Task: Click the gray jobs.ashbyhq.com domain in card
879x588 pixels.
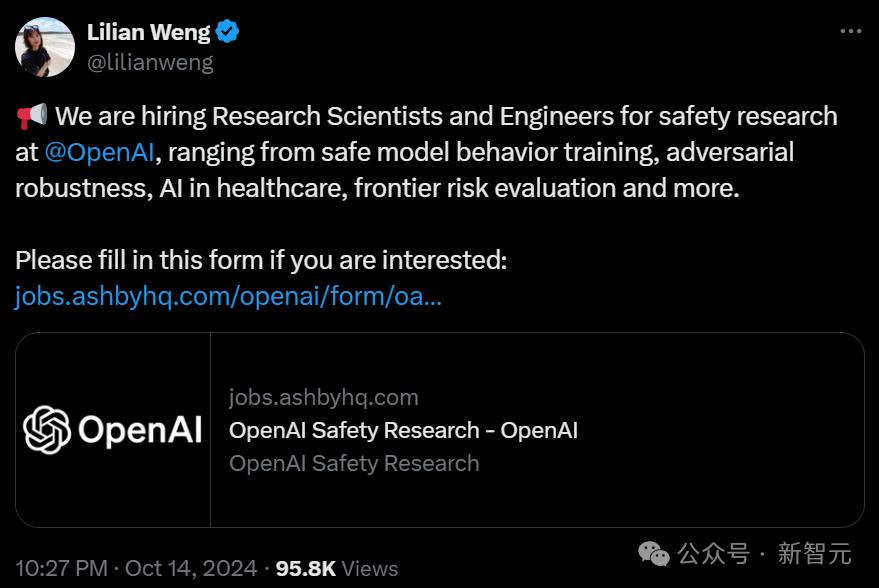Action: [x=323, y=398]
